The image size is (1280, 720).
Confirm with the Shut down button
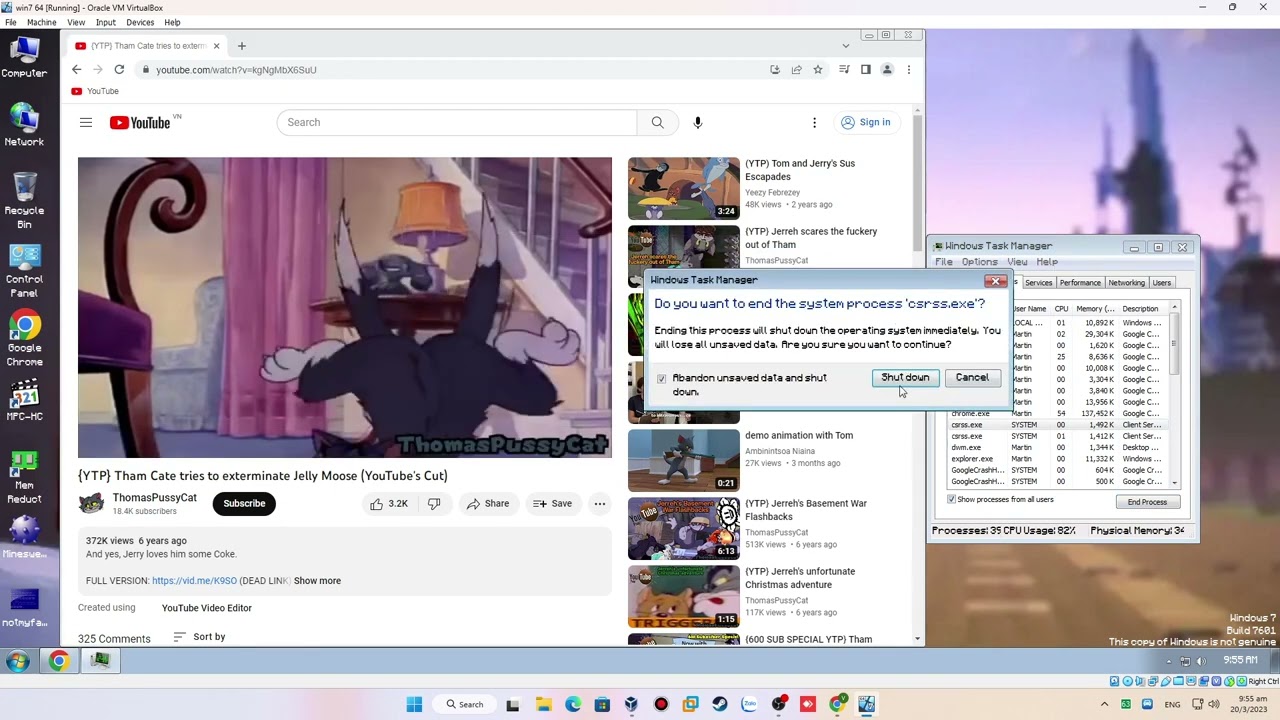coord(905,377)
